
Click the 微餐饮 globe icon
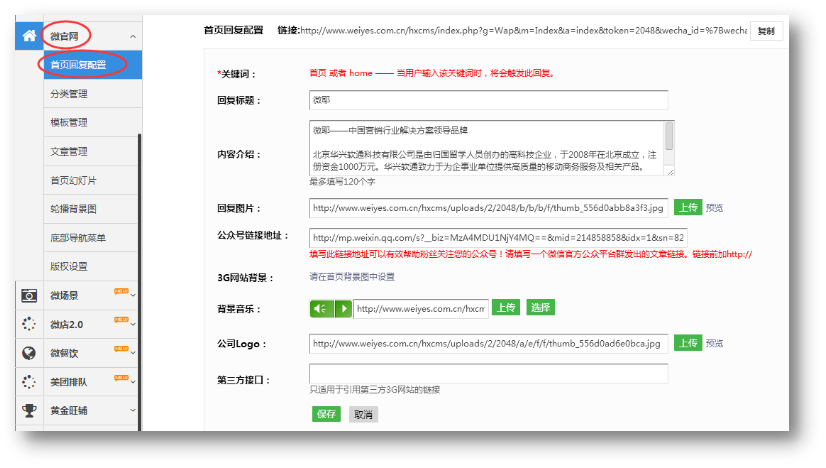click(29, 353)
